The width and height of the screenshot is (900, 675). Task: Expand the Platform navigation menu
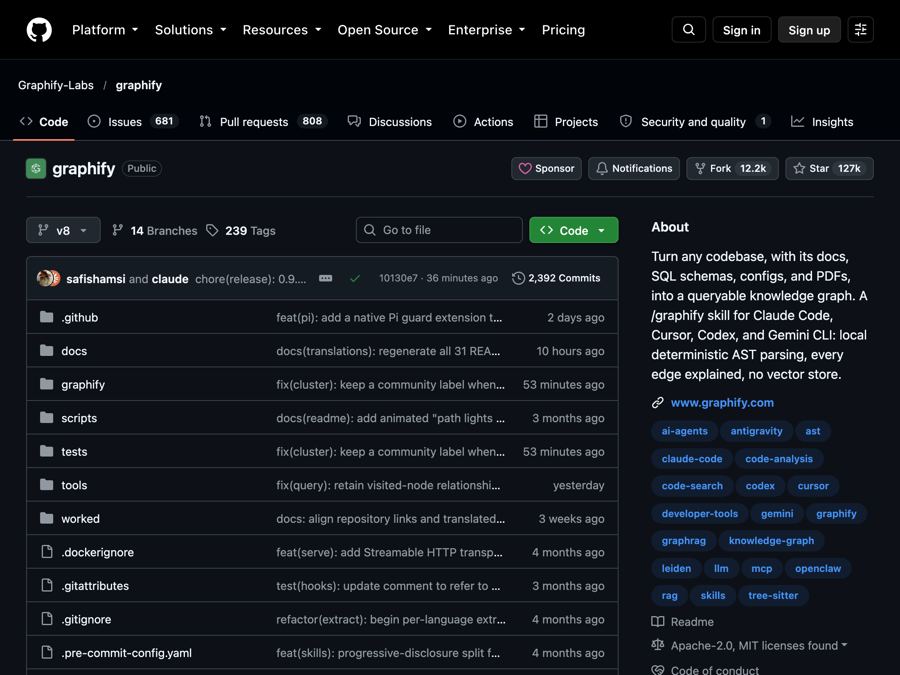coord(105,30)
